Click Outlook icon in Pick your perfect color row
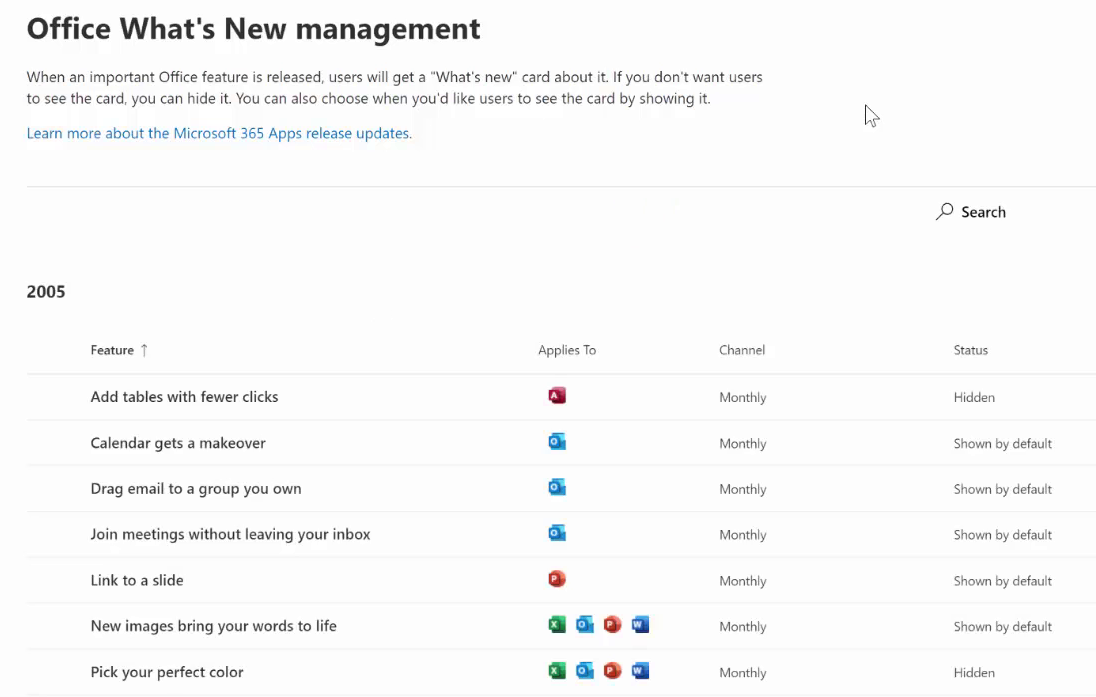Image resolution: width=1096 pixels, height=697 pixels. click(x=585, y=671)
